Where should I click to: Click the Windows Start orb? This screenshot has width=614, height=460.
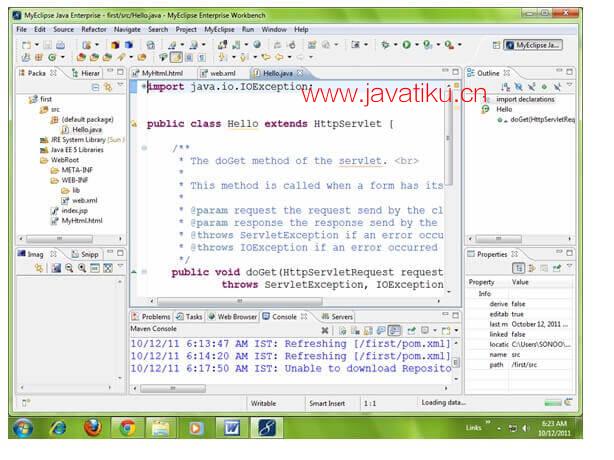(x=23, y=428)
